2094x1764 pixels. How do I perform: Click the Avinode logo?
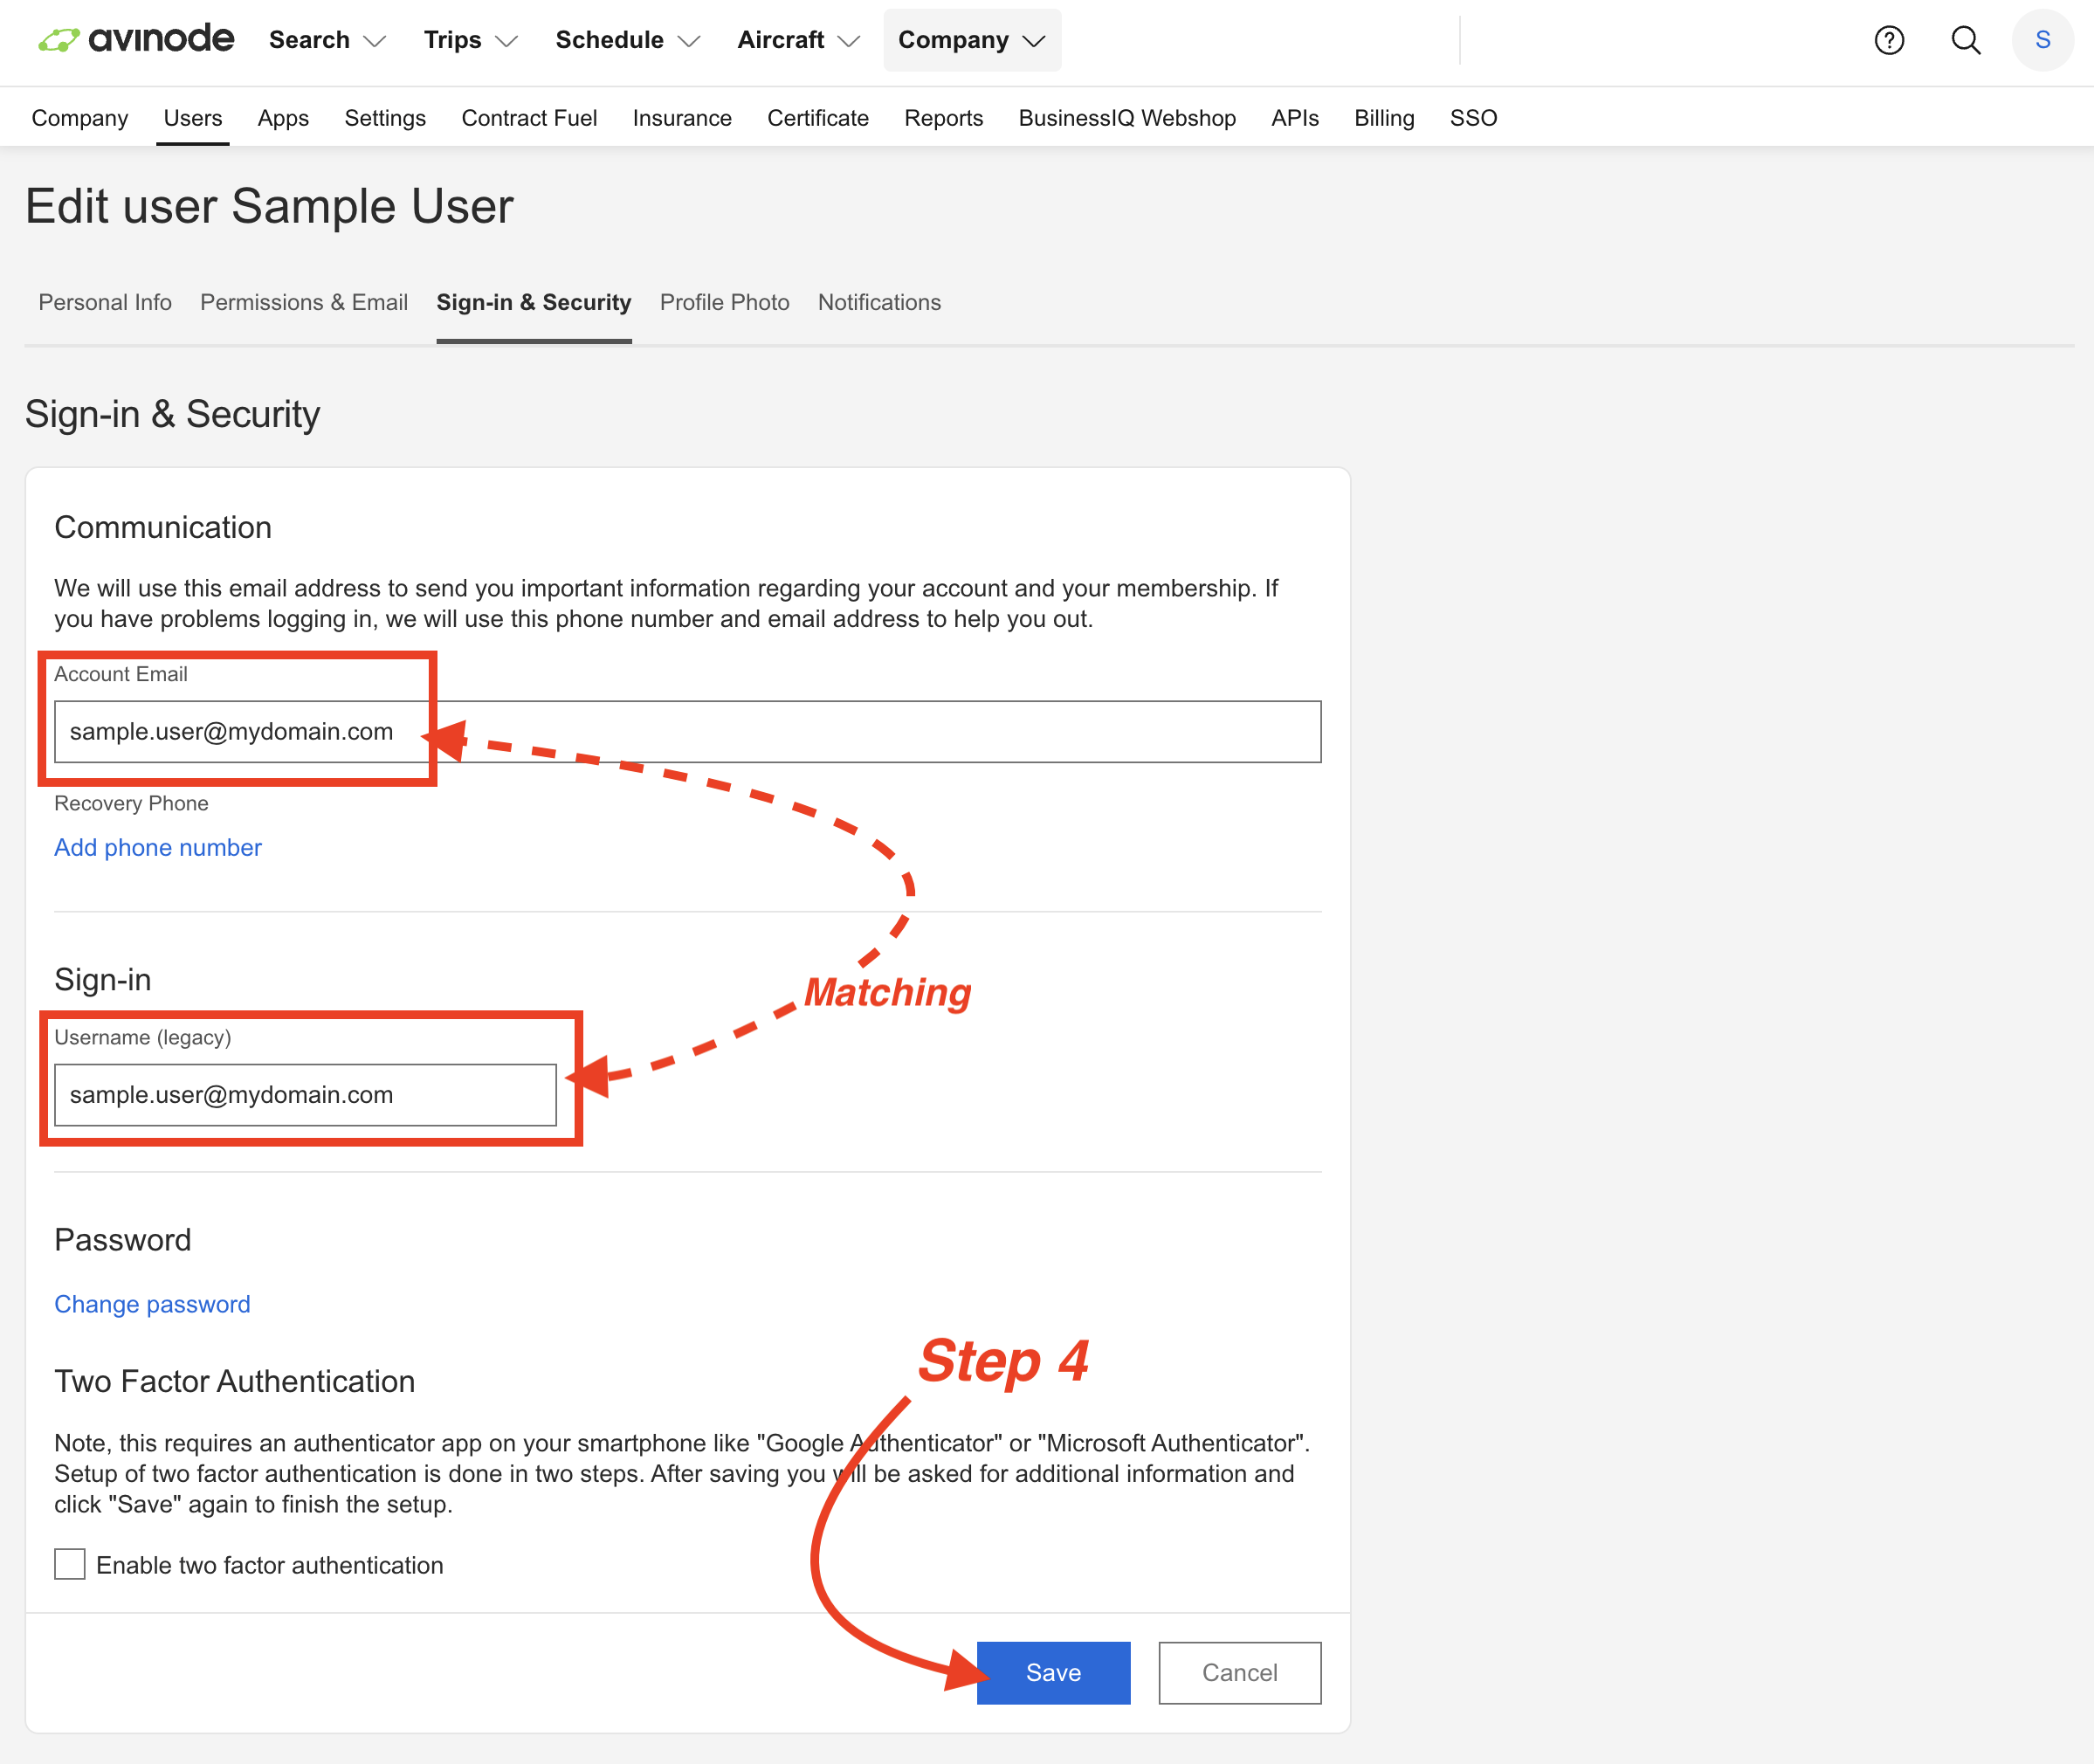[135, 39]
